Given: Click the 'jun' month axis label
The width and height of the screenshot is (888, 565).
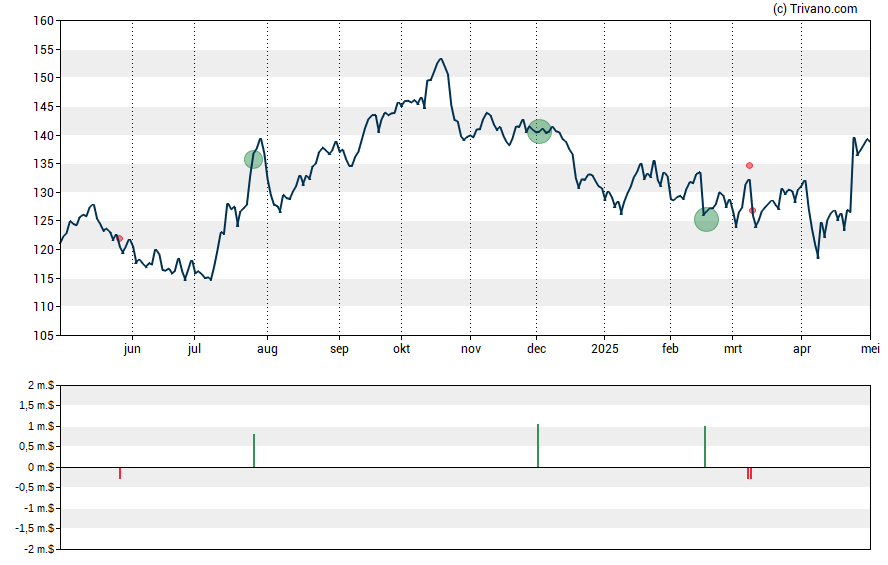Looking at the screenshot, I should tap(132, 349).
